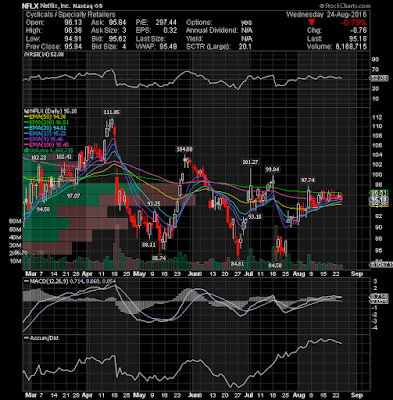Click the Prev Close value 95.94
This screenshot has height=400, width=393.
[73, 47]
